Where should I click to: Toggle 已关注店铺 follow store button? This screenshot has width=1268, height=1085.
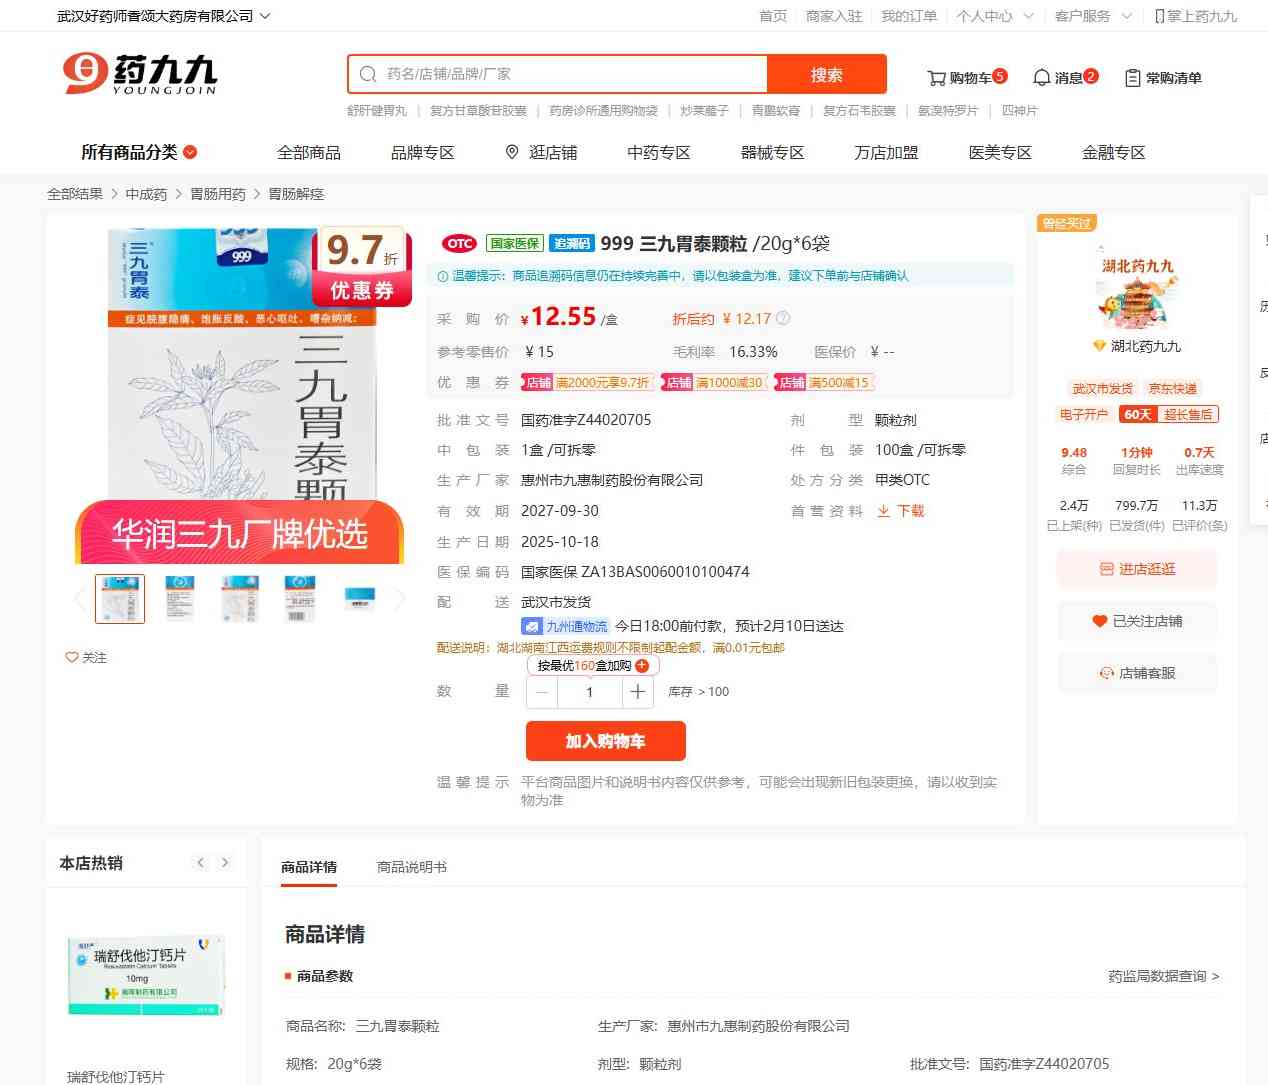[1137, 621]
